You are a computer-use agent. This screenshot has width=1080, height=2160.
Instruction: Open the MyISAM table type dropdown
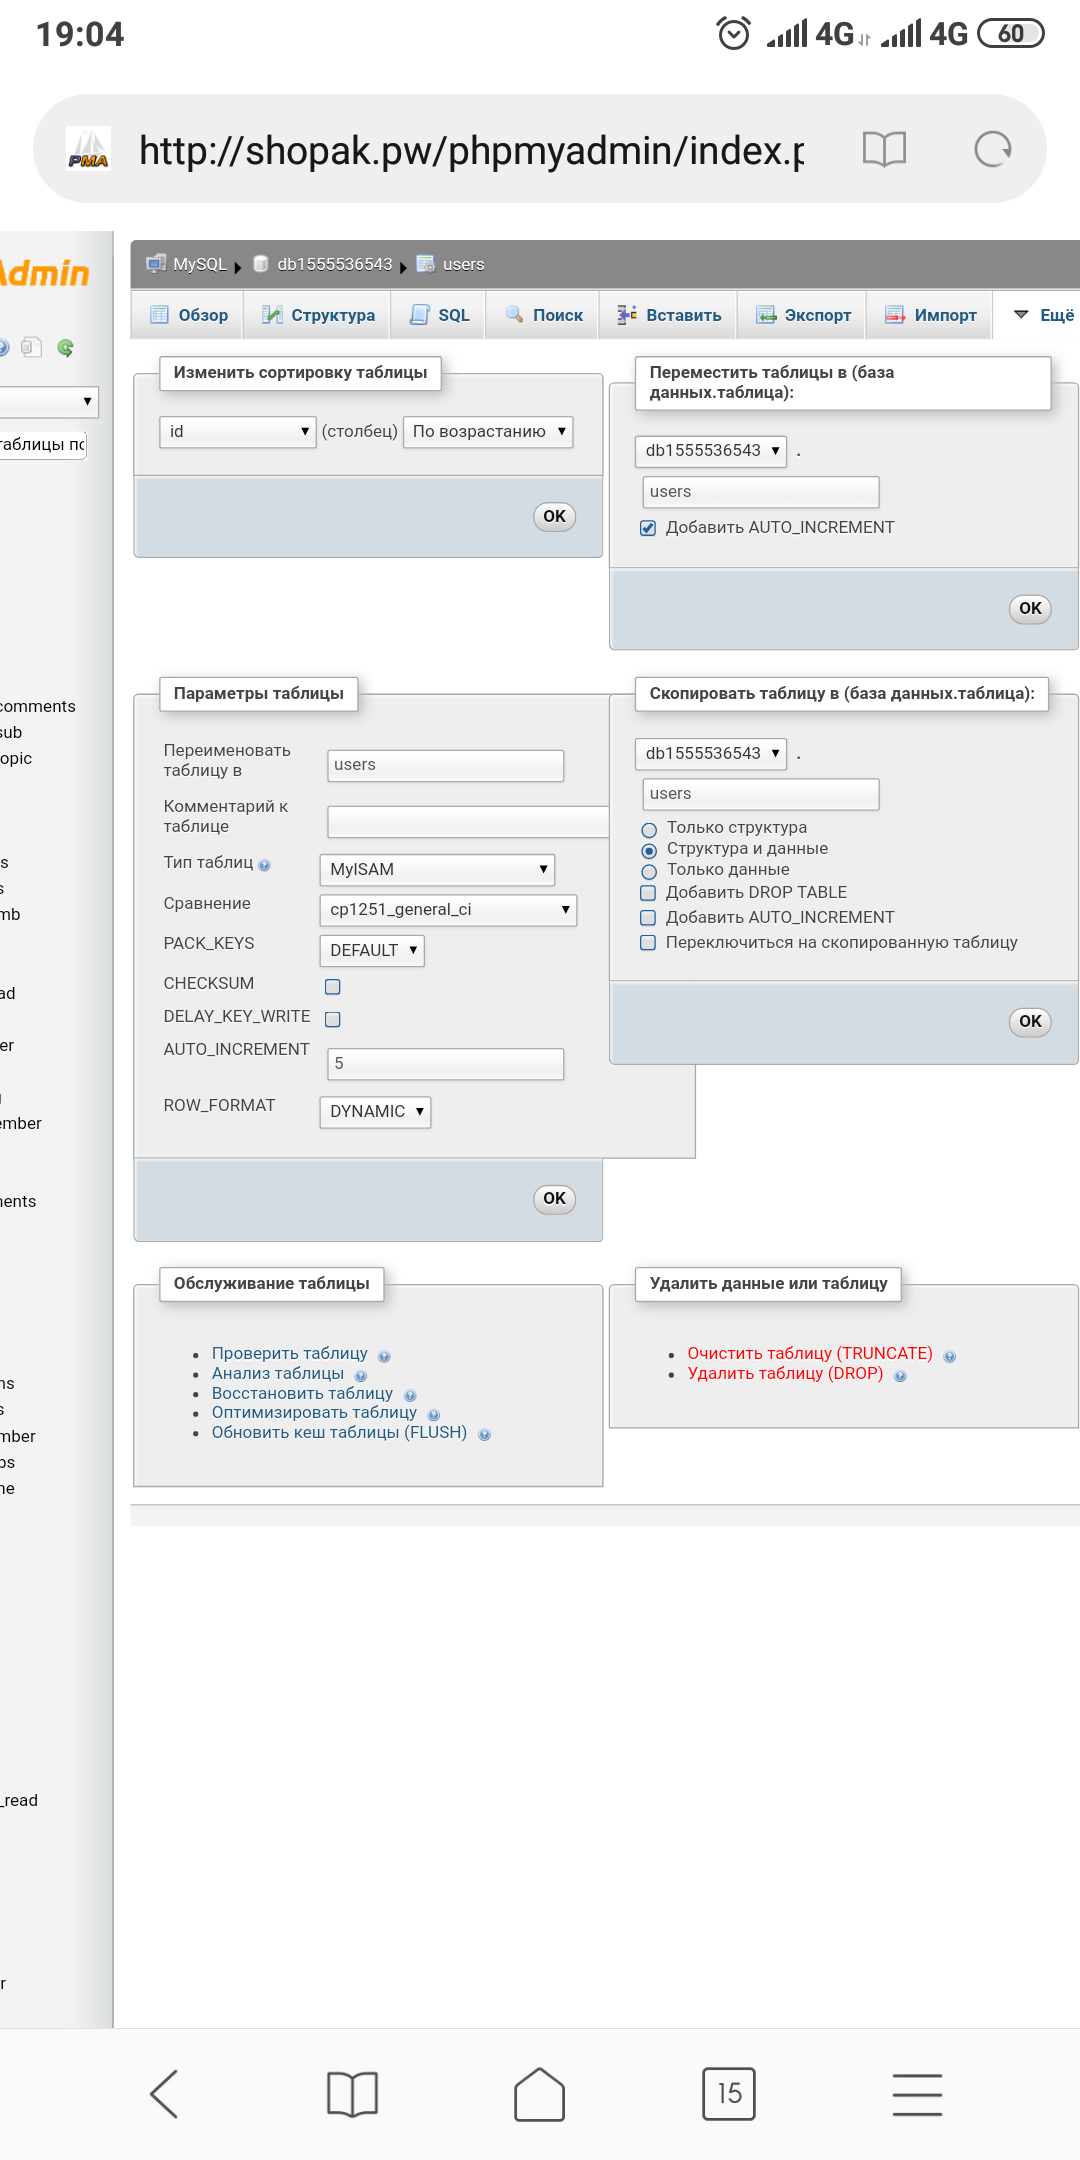pyautogui.click(x=437, y=870)
